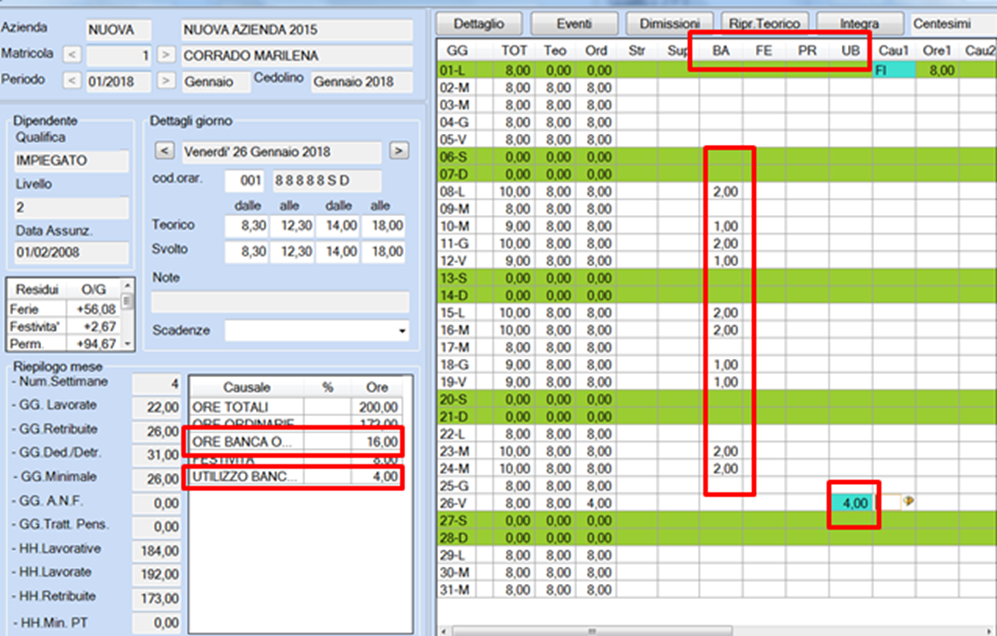Image resolution: width=997 pixels, height=636 pixels.
Task: Click the Integra button
Action: pyautogui.click(x=860, y=24)
